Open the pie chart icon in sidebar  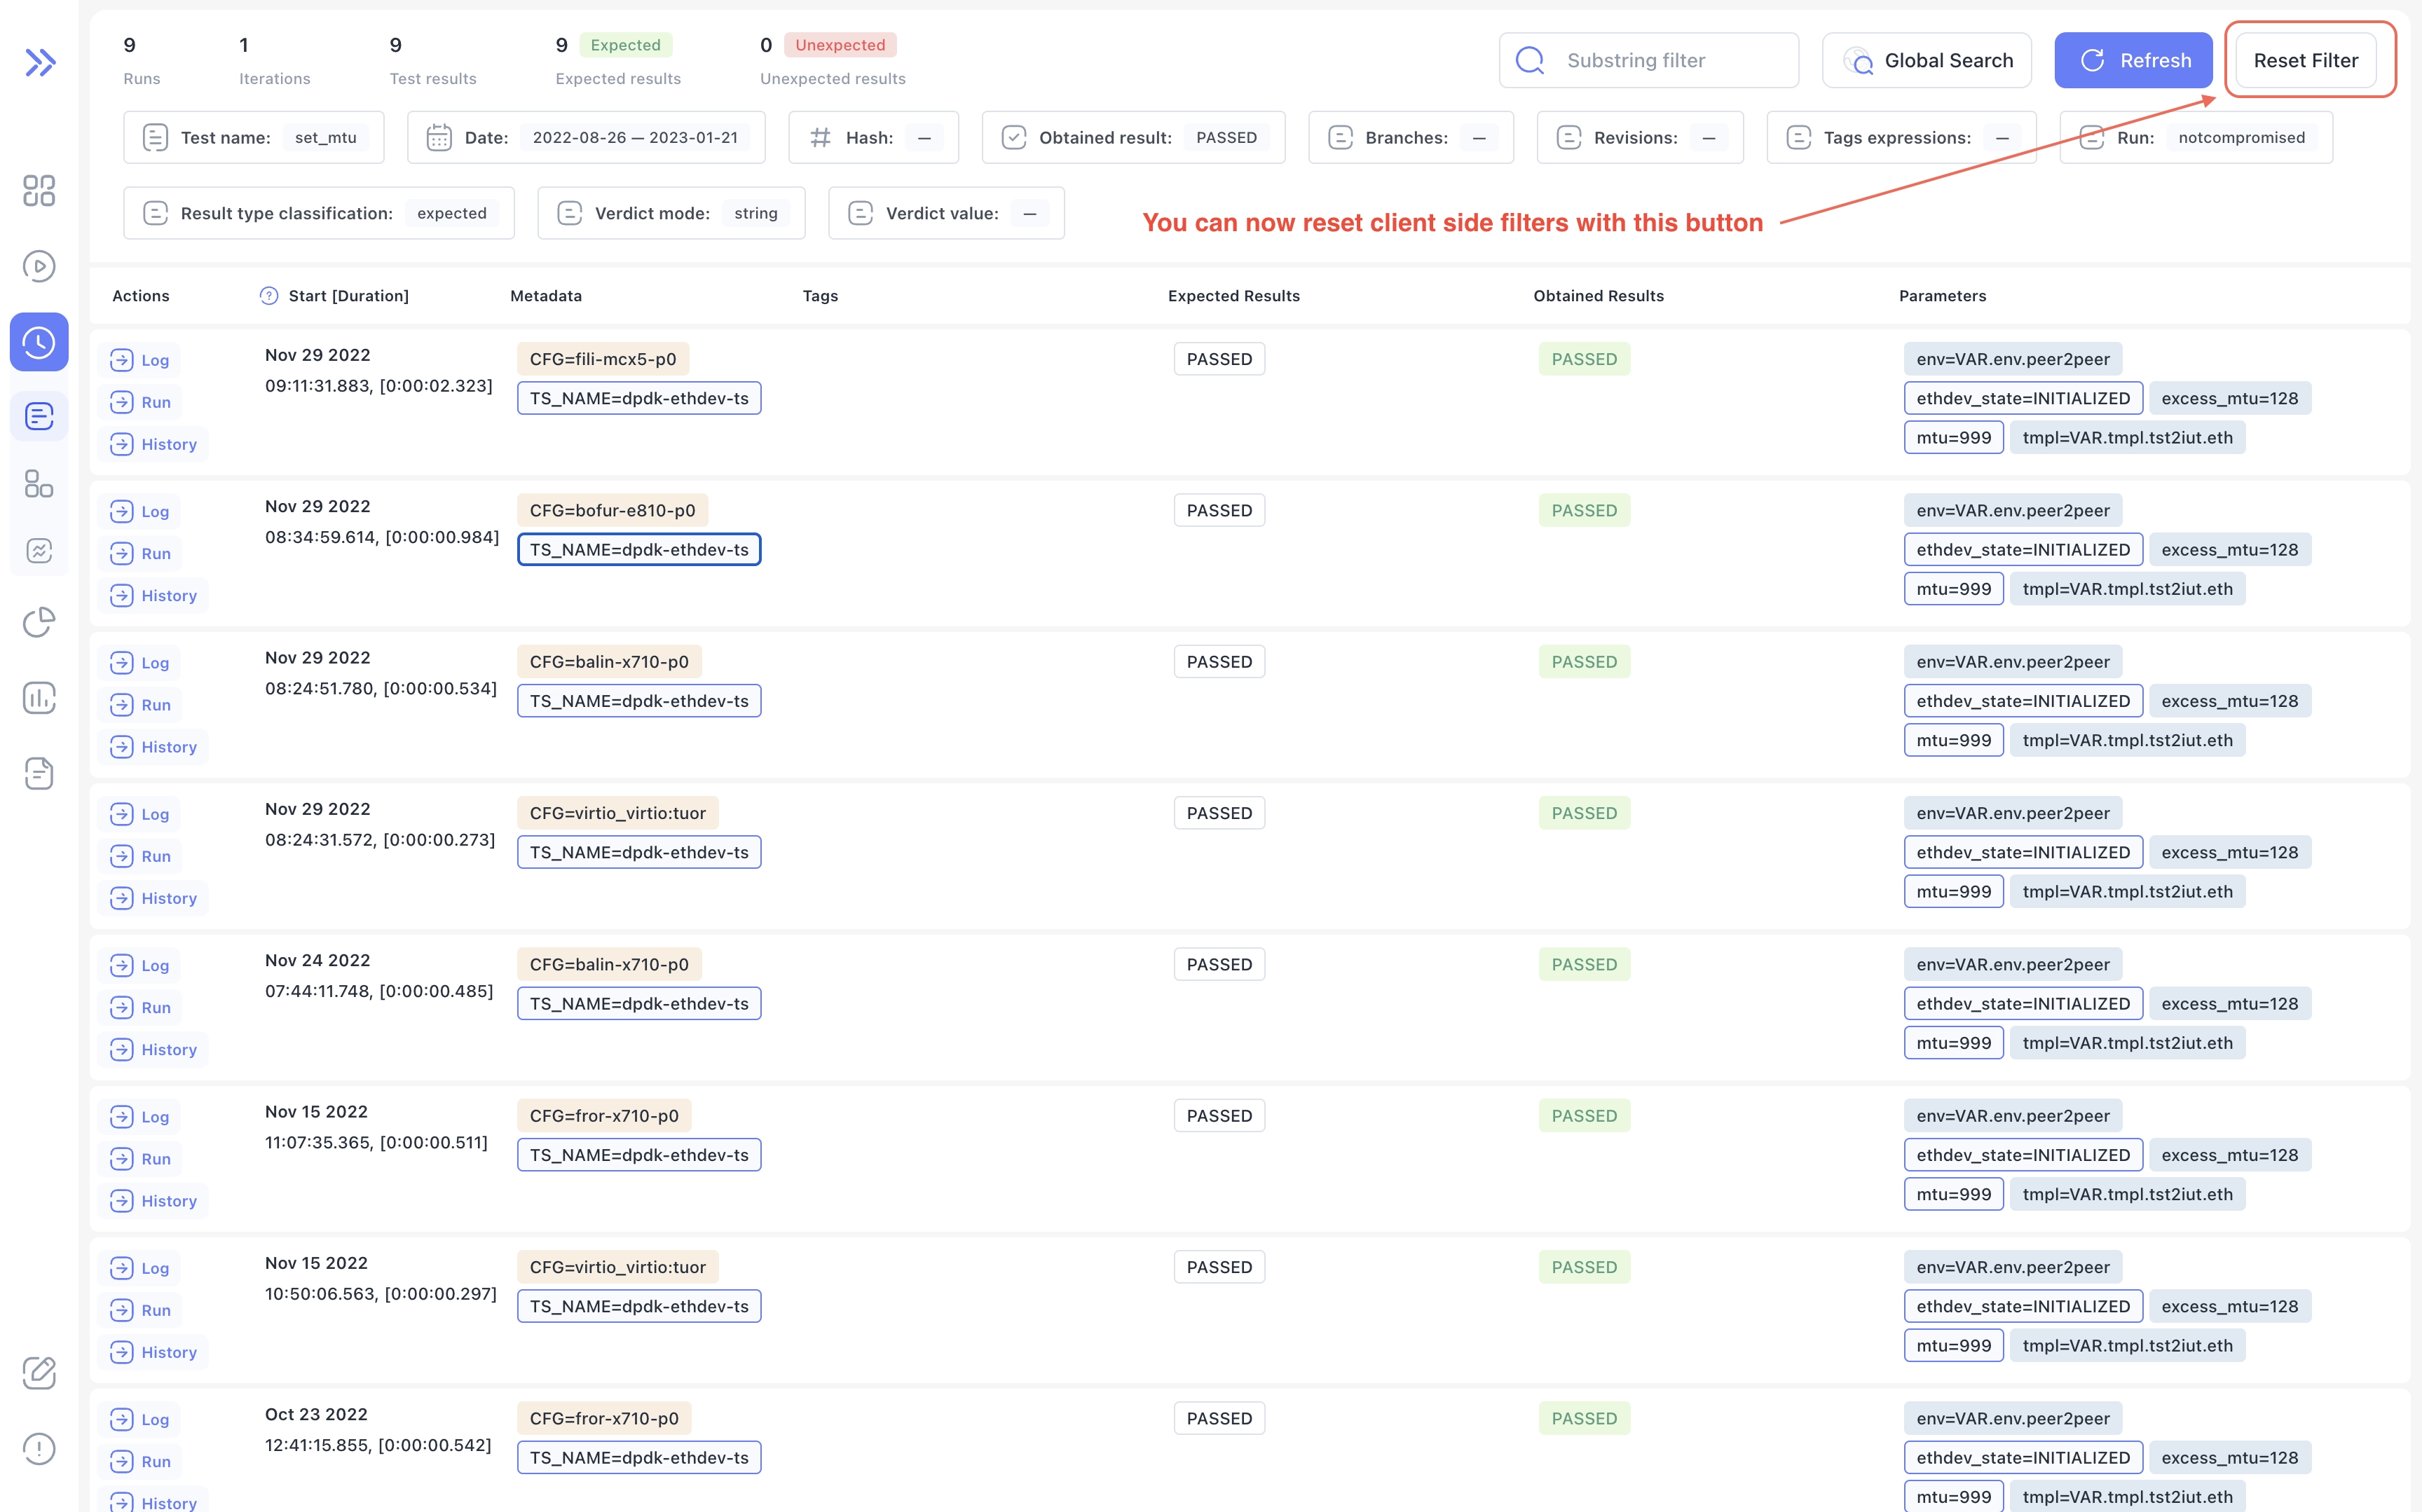click(x=39, y=622)
